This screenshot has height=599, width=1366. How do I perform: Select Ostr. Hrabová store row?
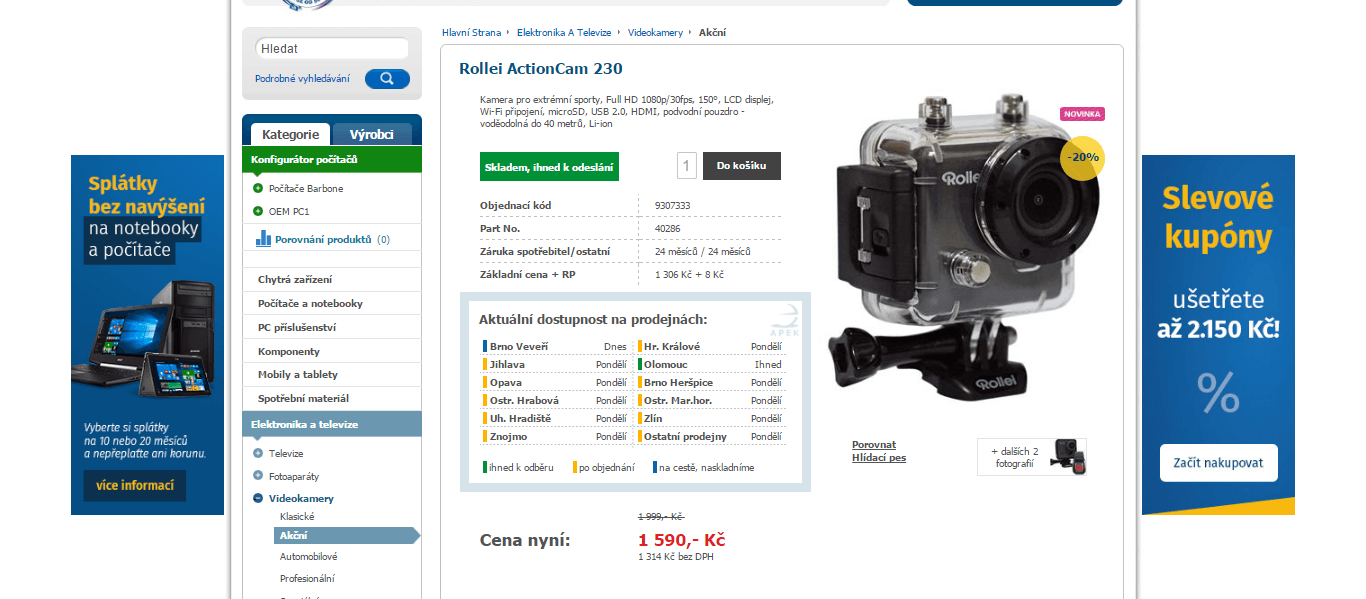coord(555,401)
